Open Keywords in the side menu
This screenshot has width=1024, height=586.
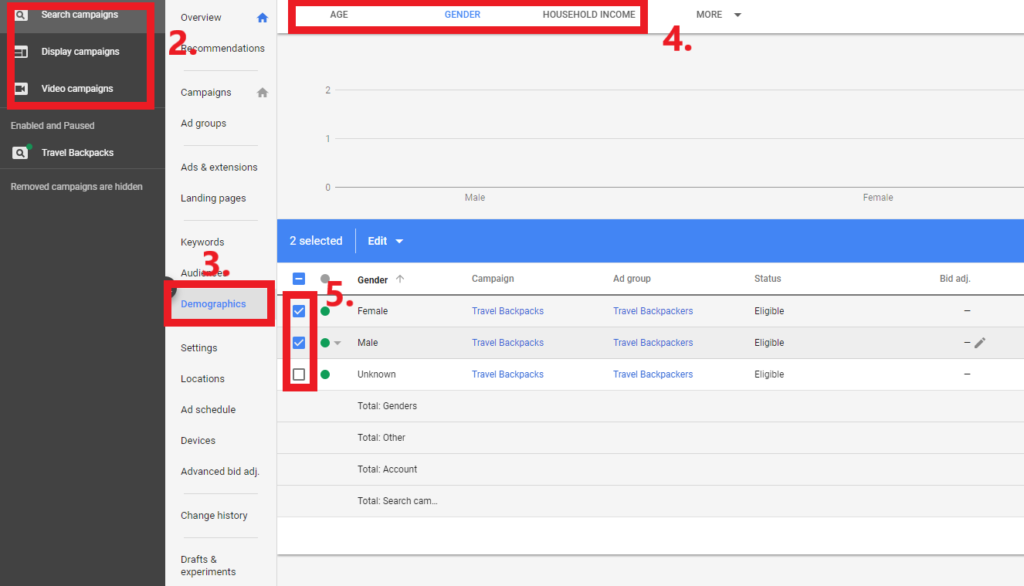pyautogui.click(x=202, y=242)
